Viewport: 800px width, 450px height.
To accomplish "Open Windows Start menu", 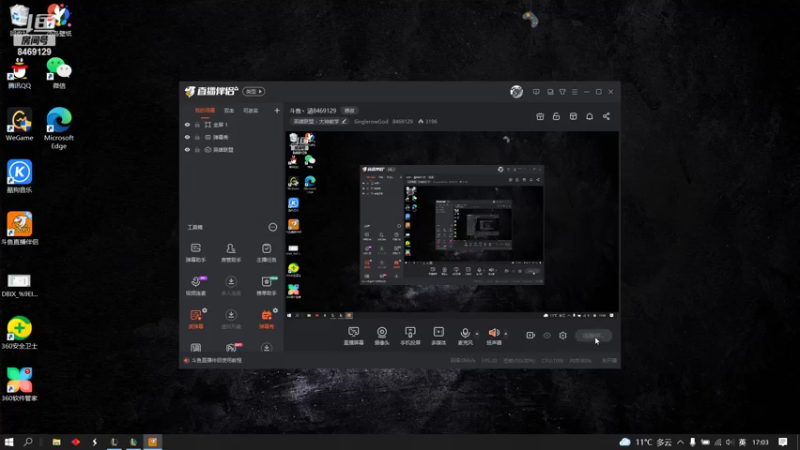I will pyautogui.click(x=9, y=442).
